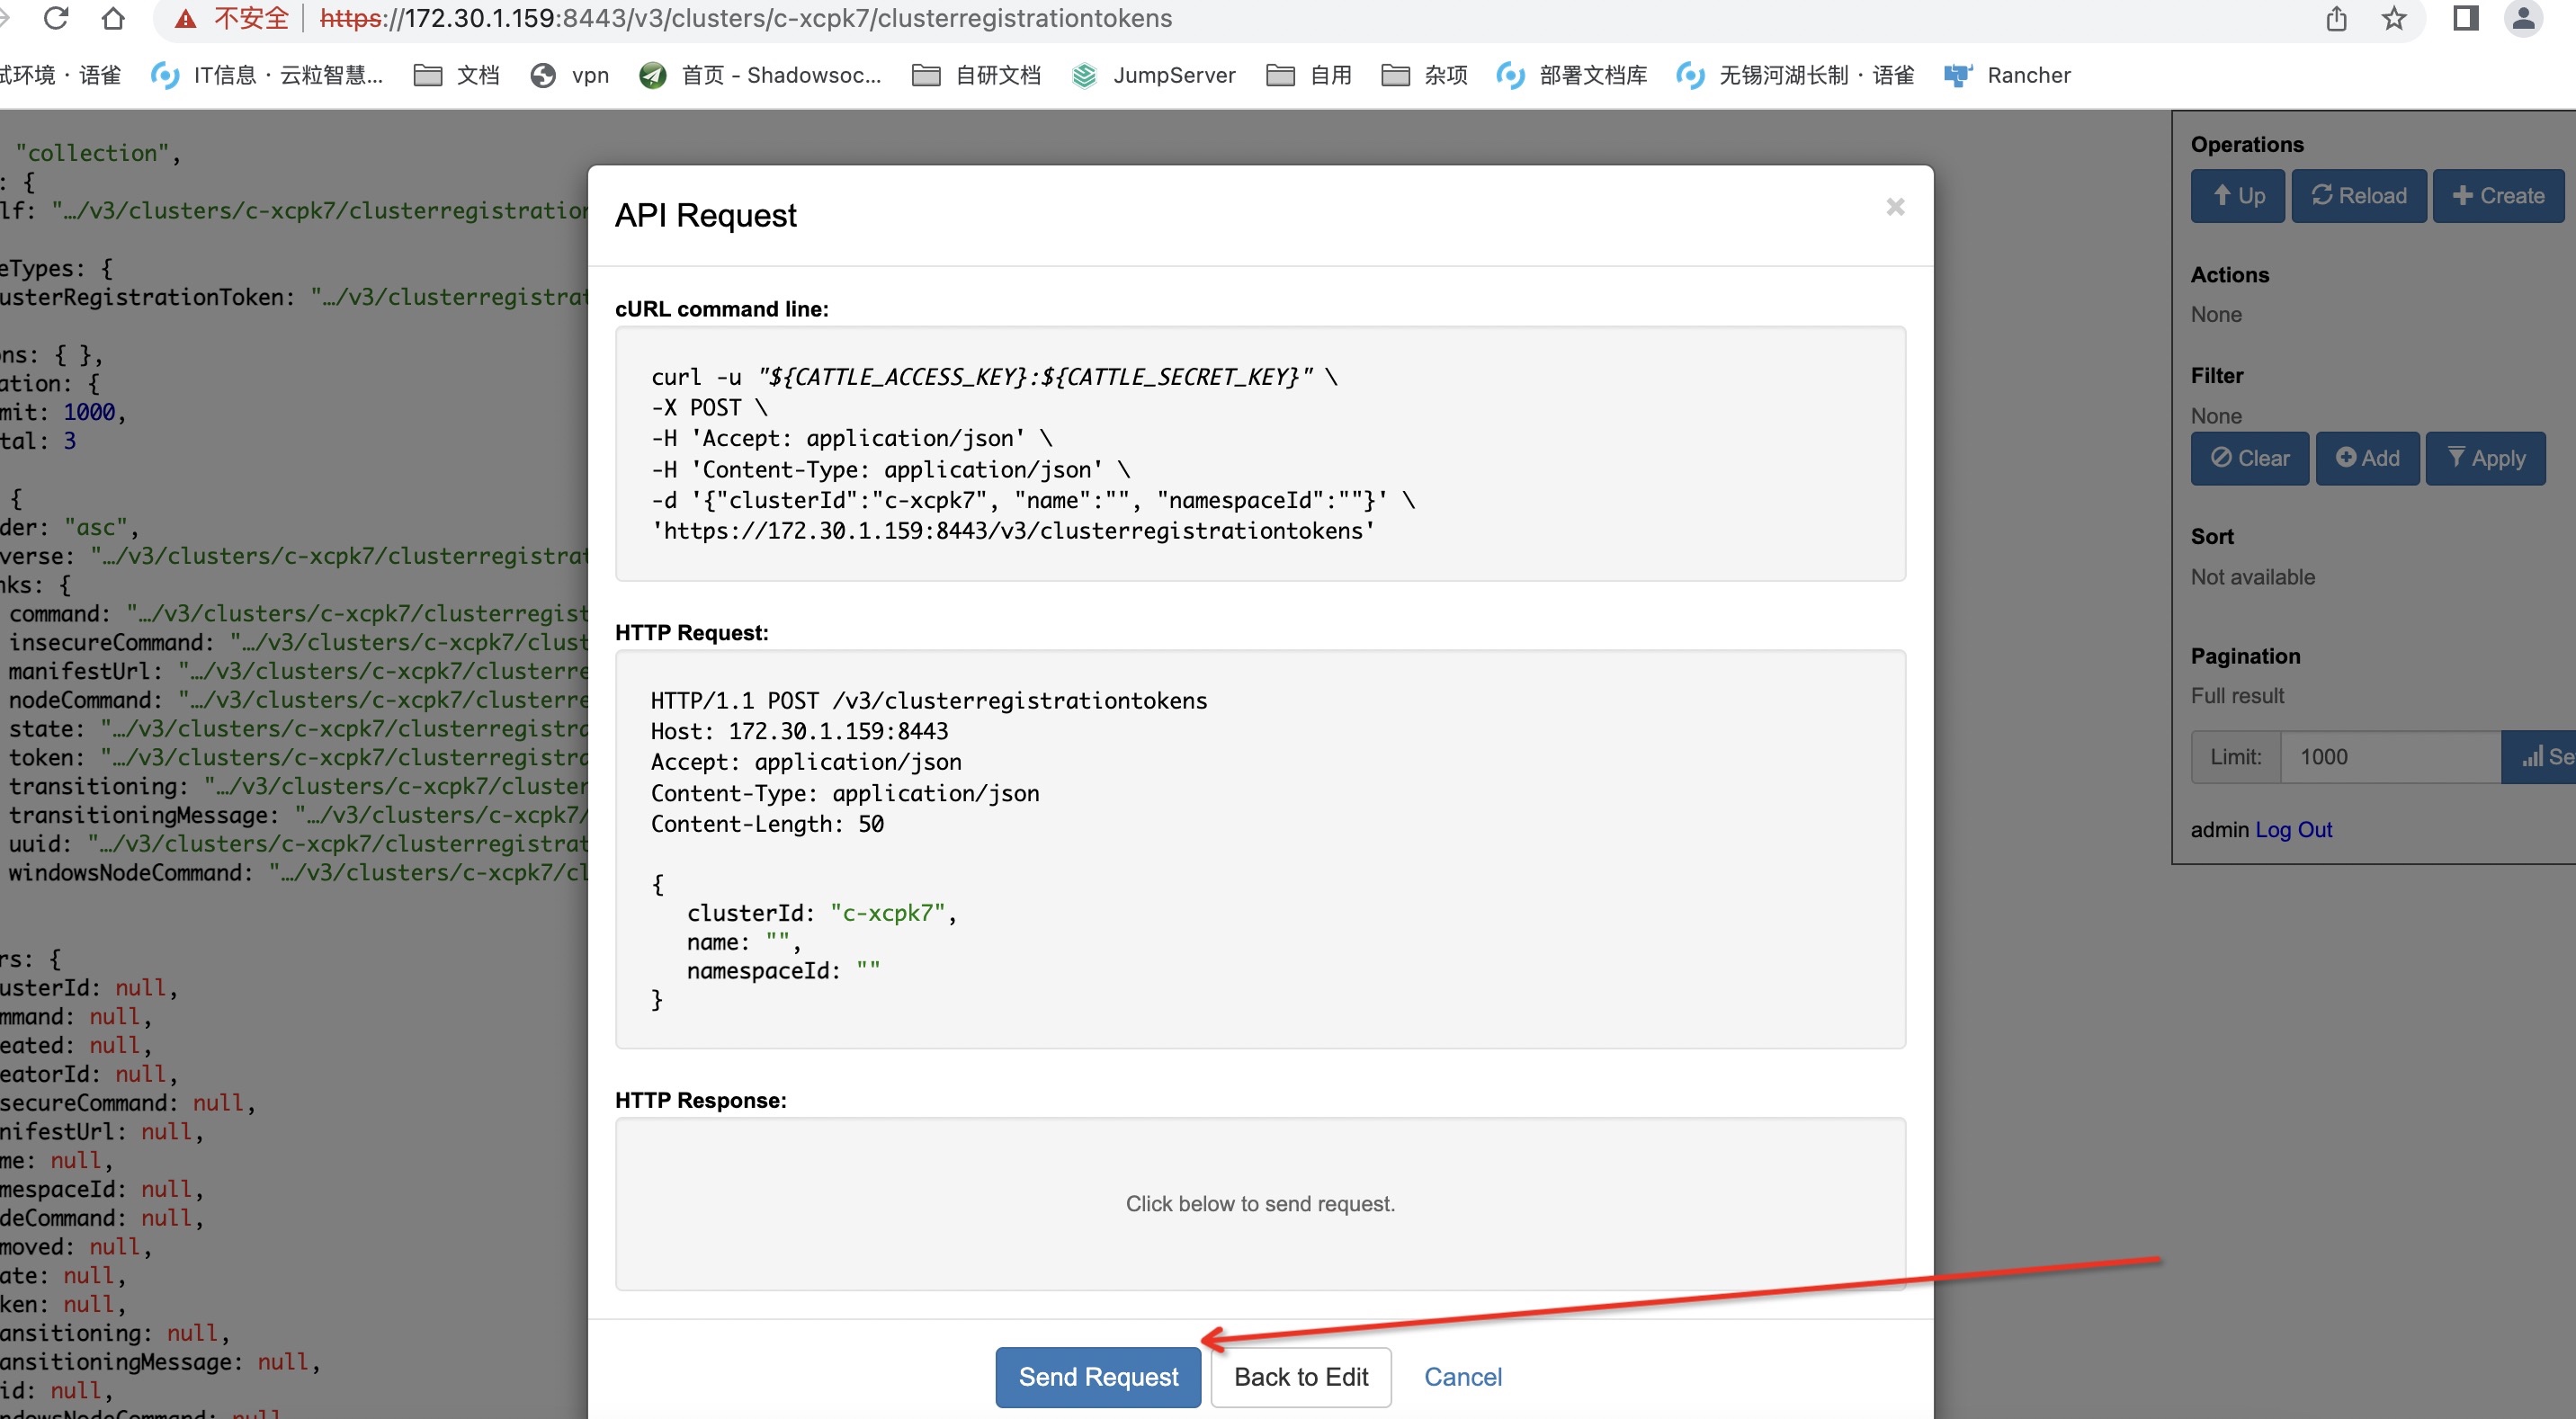
Task: Click the browser reload icon
Action: point(56,18)
